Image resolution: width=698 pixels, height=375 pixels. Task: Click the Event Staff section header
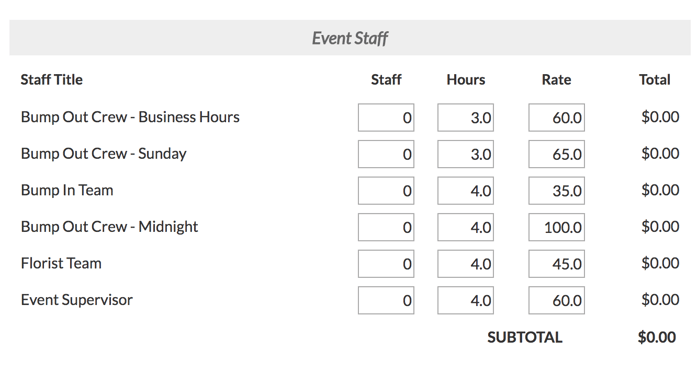(x=350, y=38)
